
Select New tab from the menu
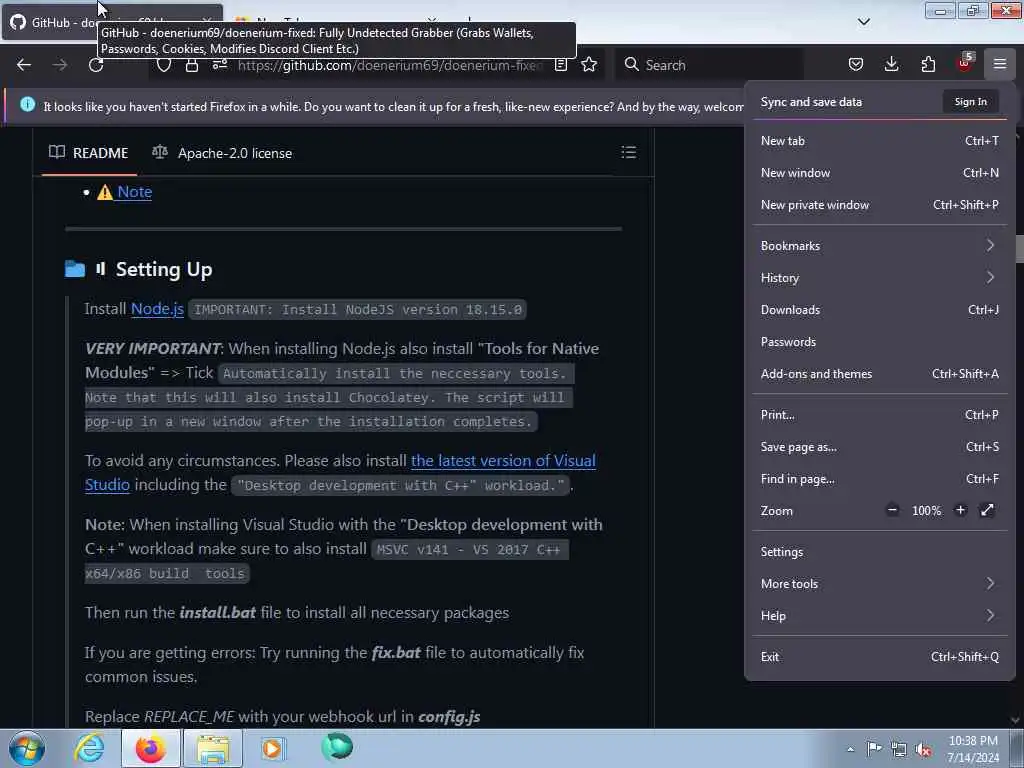(879, 140)
